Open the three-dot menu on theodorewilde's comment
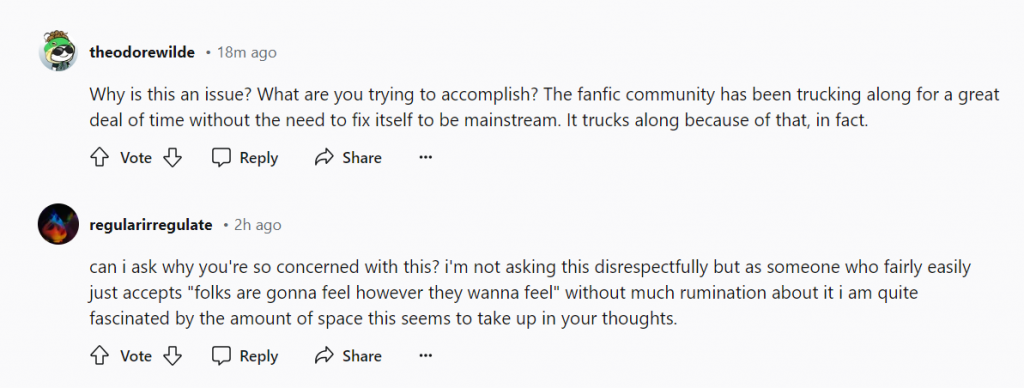This screenshot has height=388, width=1024. coord(426,157)
